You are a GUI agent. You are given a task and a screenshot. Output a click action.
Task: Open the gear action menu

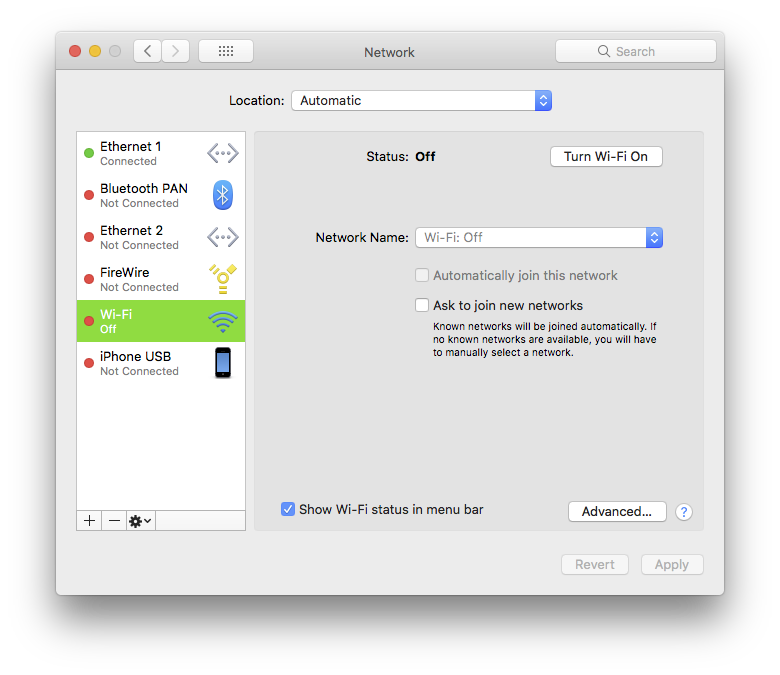tap(140, 521)
